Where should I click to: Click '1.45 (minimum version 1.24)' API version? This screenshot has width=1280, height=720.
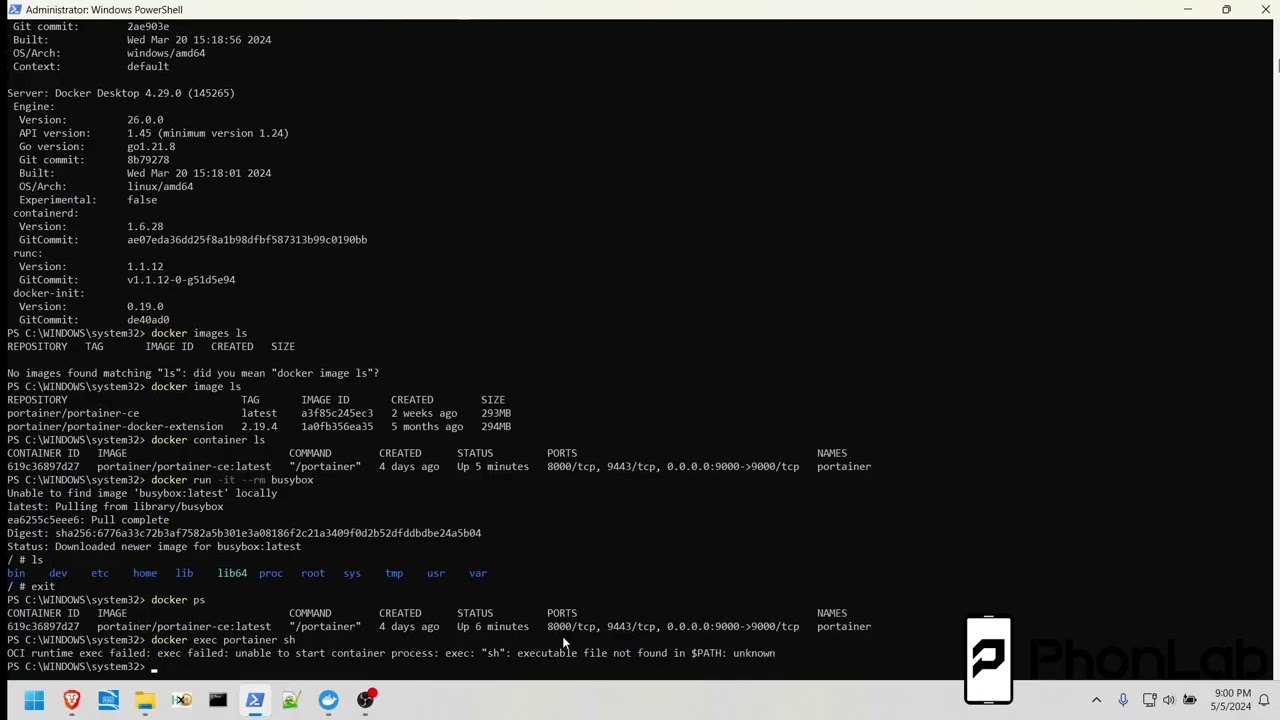coord(208,133)
